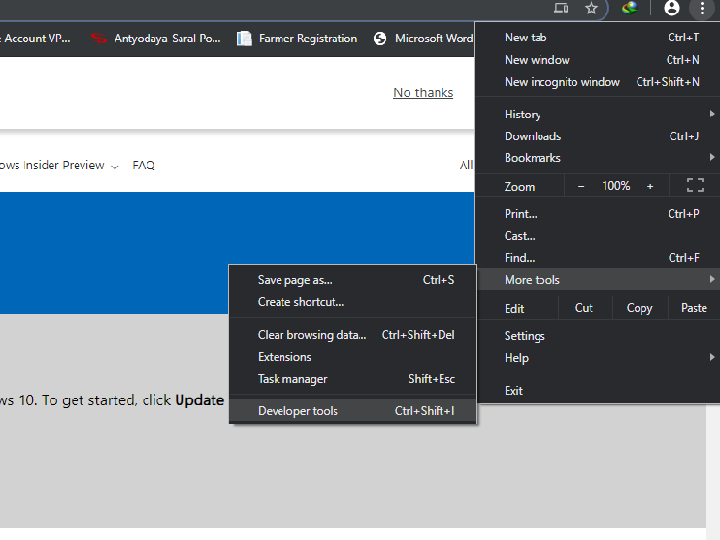Increase zoom with the plus button
This screenshot has width=720, height=540.
[650, 186]
